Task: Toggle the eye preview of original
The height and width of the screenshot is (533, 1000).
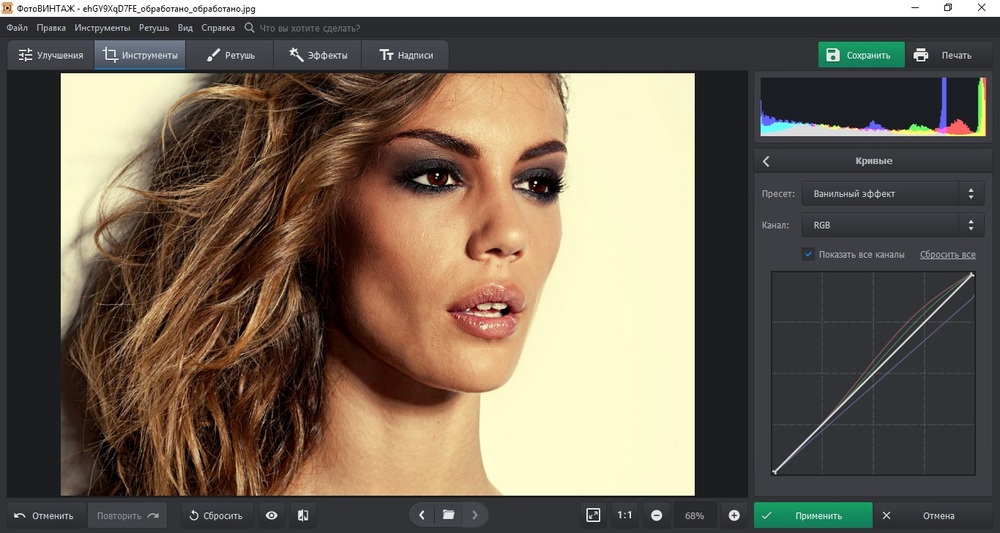Action: tap(272, 516)
